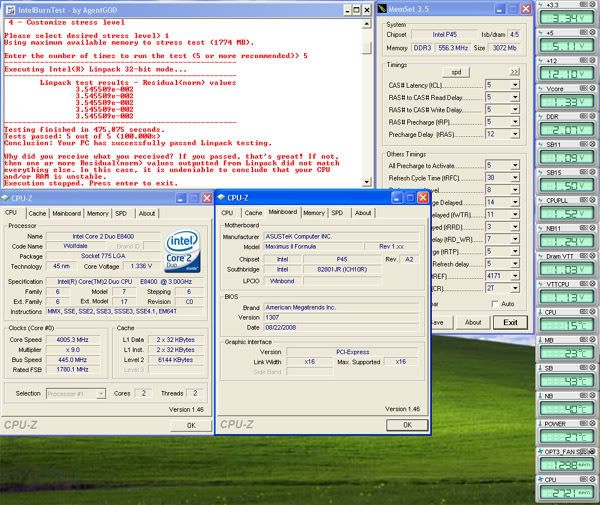
Task: Open the (tRRD) dropdown showing 3
Action: coord(515,226)
